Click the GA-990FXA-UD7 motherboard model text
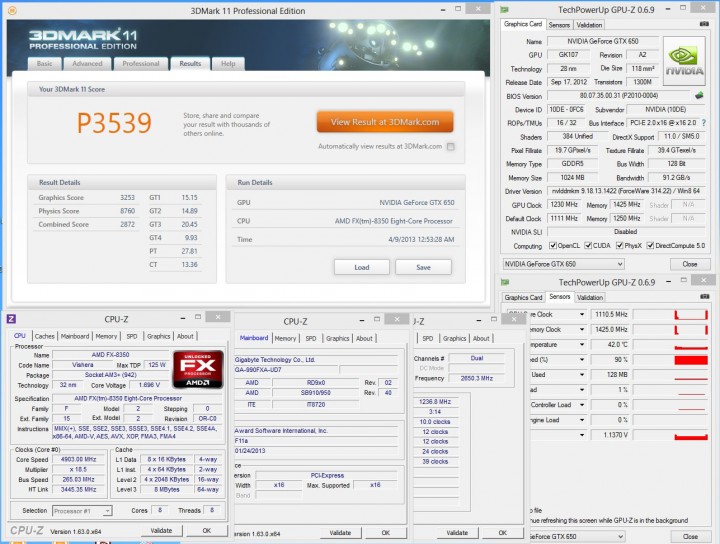 coord(258,370)
